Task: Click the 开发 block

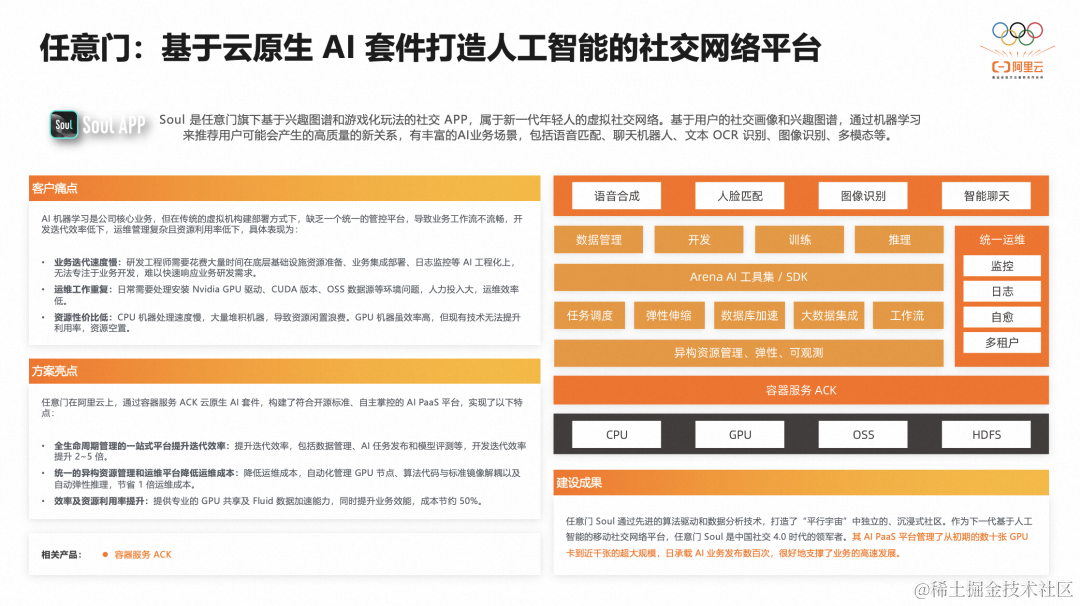Action: 698,240
